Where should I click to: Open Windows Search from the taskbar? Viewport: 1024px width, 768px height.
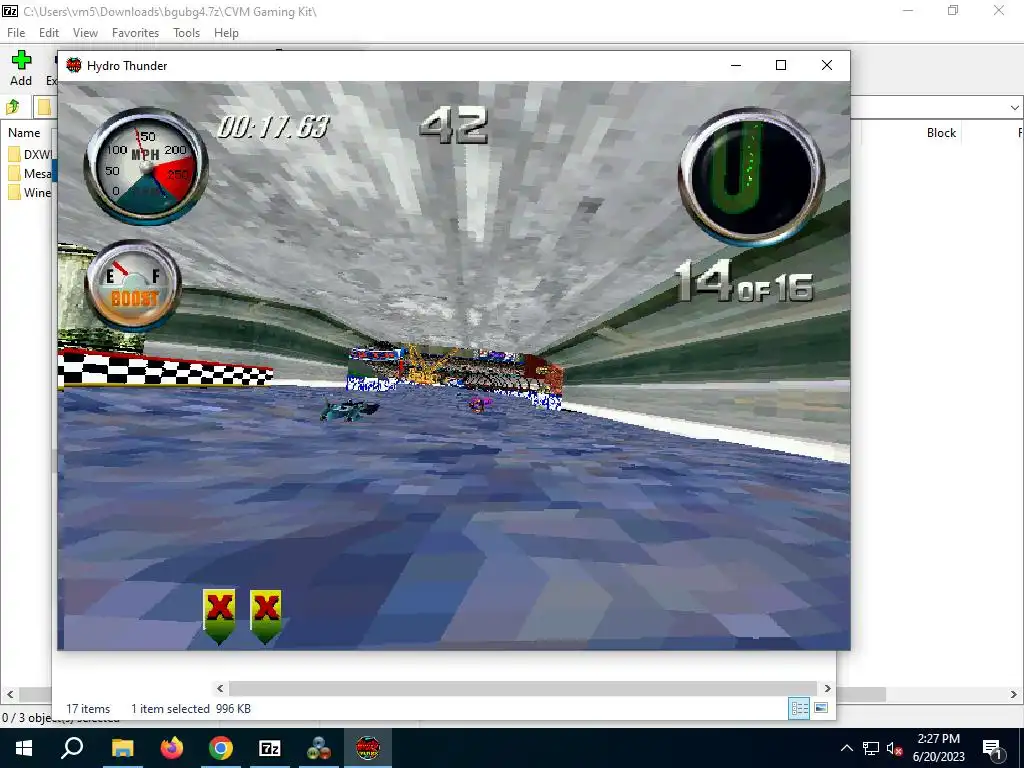(72, 748)
